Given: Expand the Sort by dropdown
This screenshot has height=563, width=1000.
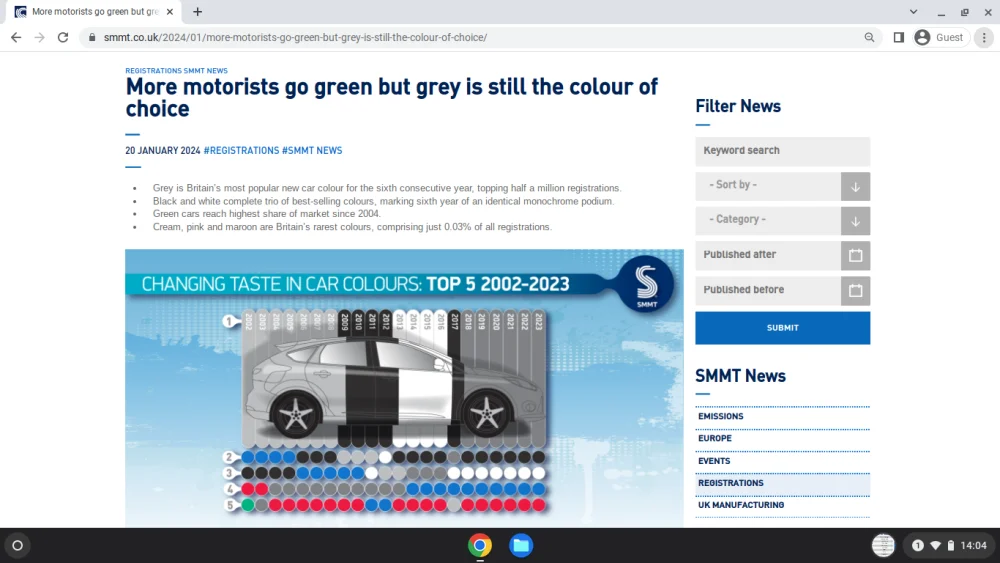Looking at the screenshot, I should 768,186.
